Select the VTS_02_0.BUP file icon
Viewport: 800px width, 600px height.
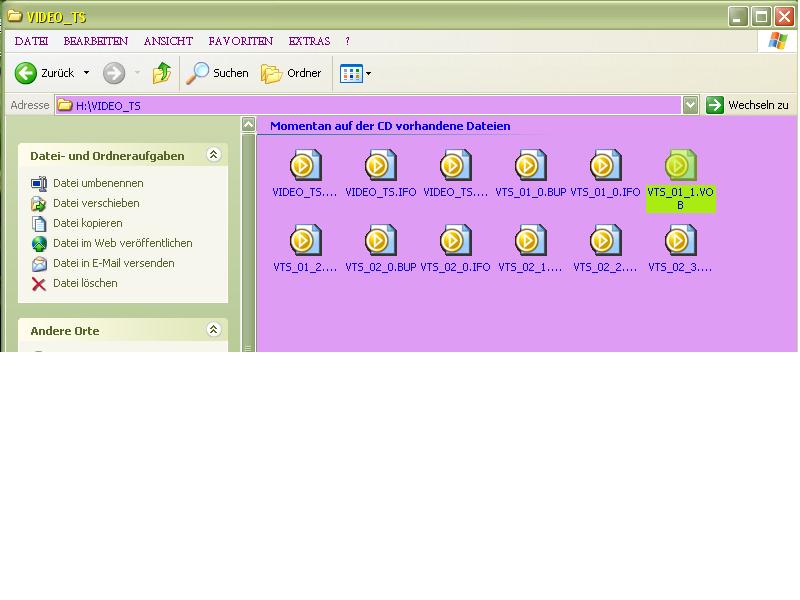(380, 240)
